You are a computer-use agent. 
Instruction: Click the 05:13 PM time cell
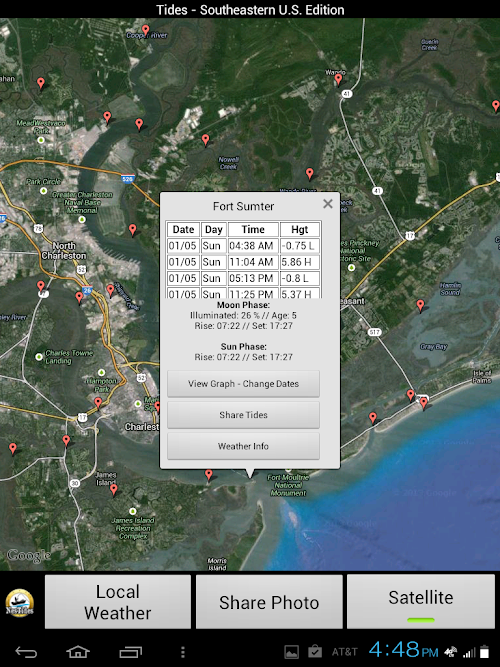pyautogui.click(x=253, y=278)
